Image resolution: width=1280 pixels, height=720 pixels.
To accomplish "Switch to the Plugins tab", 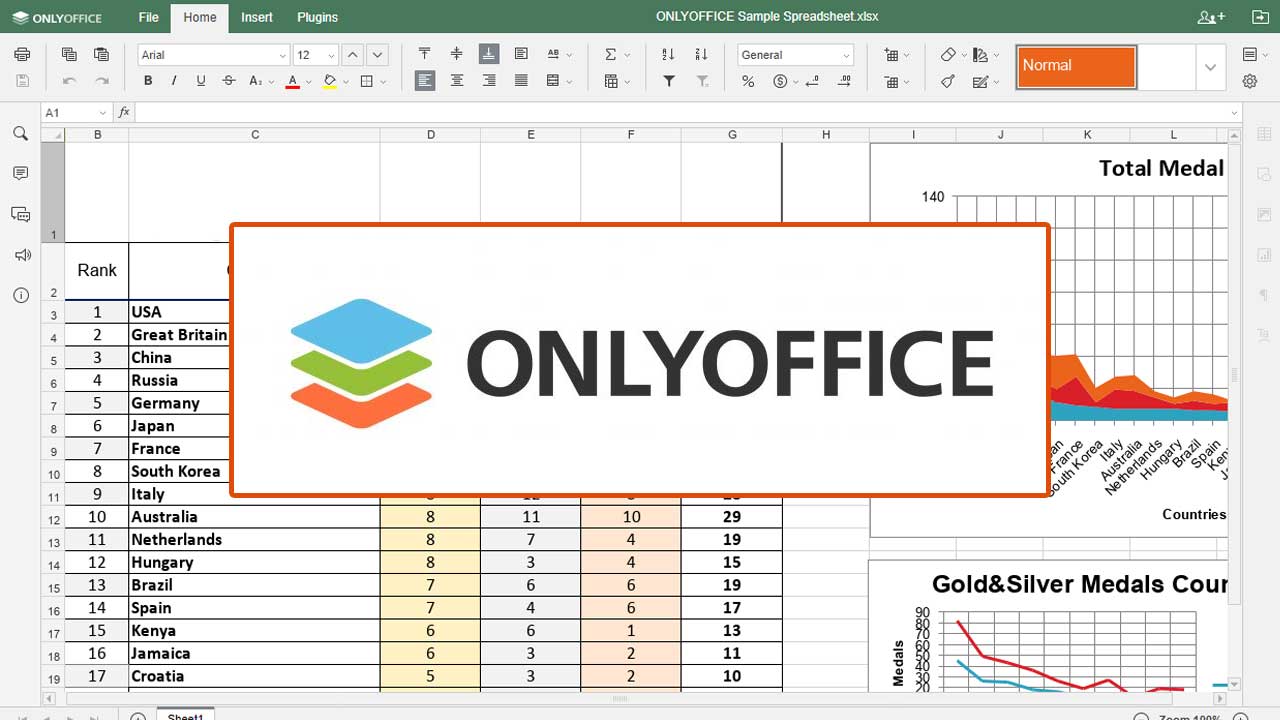I will point(318,17).
